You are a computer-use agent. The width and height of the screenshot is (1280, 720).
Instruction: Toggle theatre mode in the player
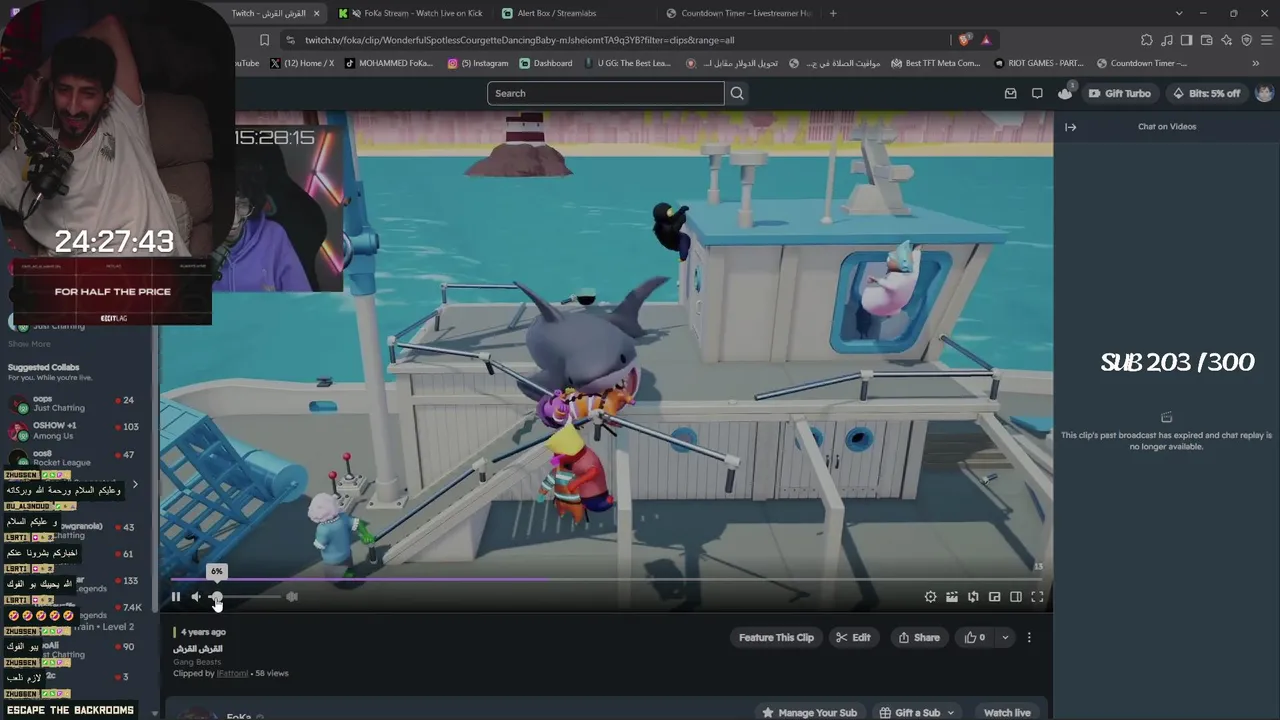click(x=1016, y=597)
